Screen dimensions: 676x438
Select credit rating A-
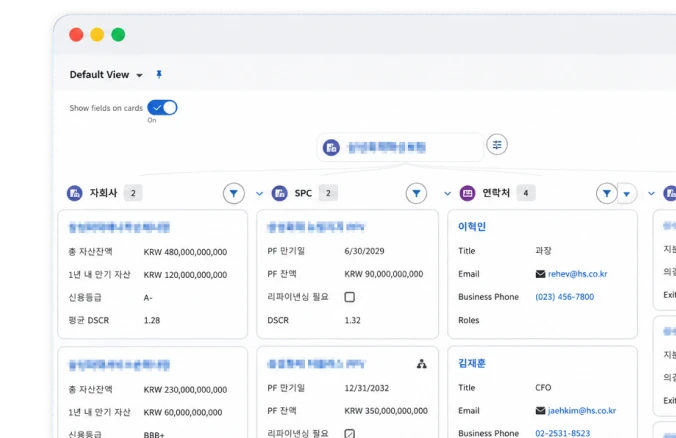[x=148, y=297]
